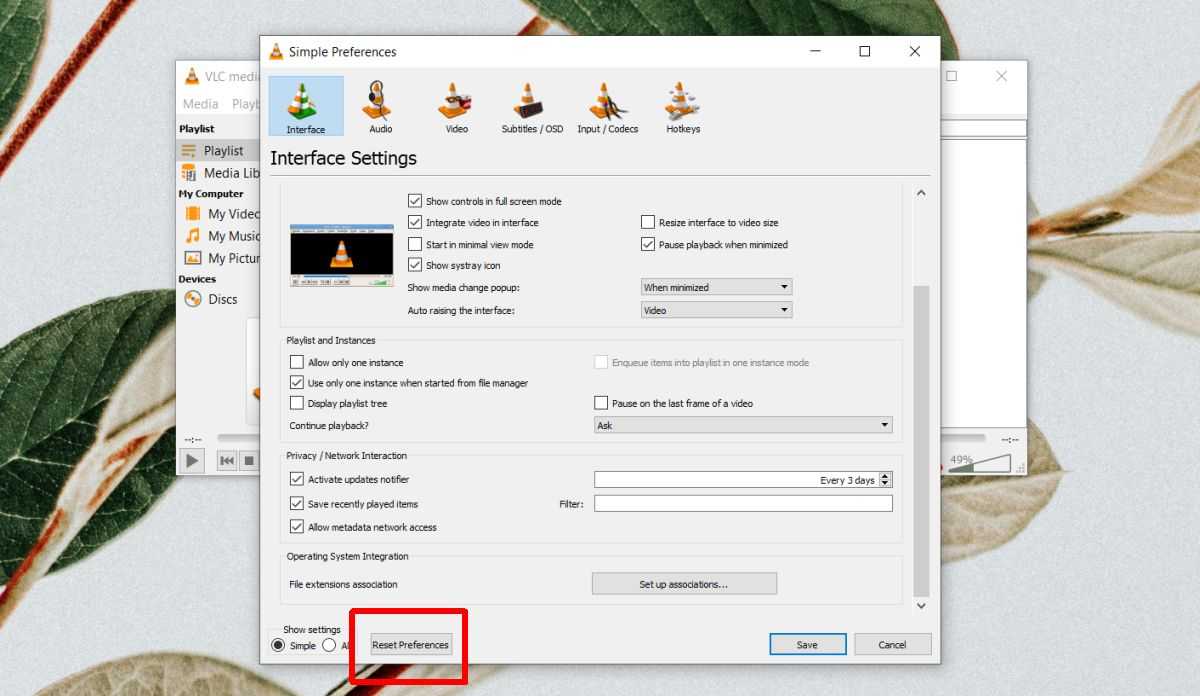Viewport: 1200px width, 696px height.
Task: Open the Show media change popup dropdown
Action: (x=716, y=287)
